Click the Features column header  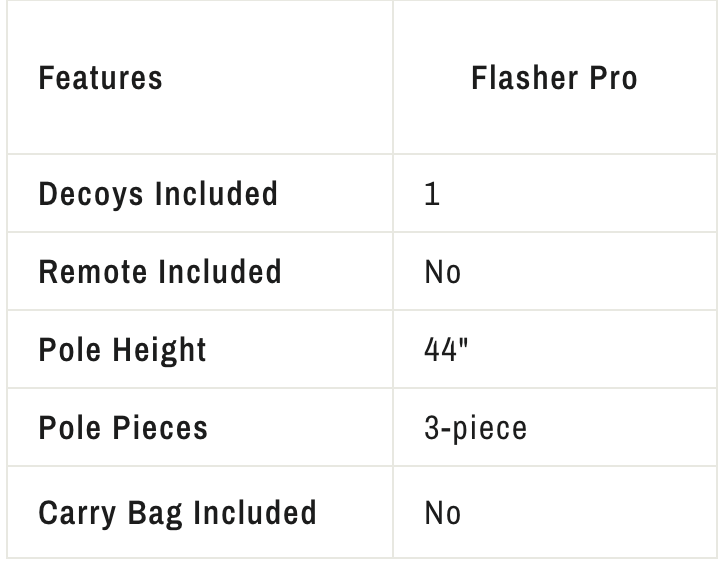pyautogui.click(x=100, y=78)
